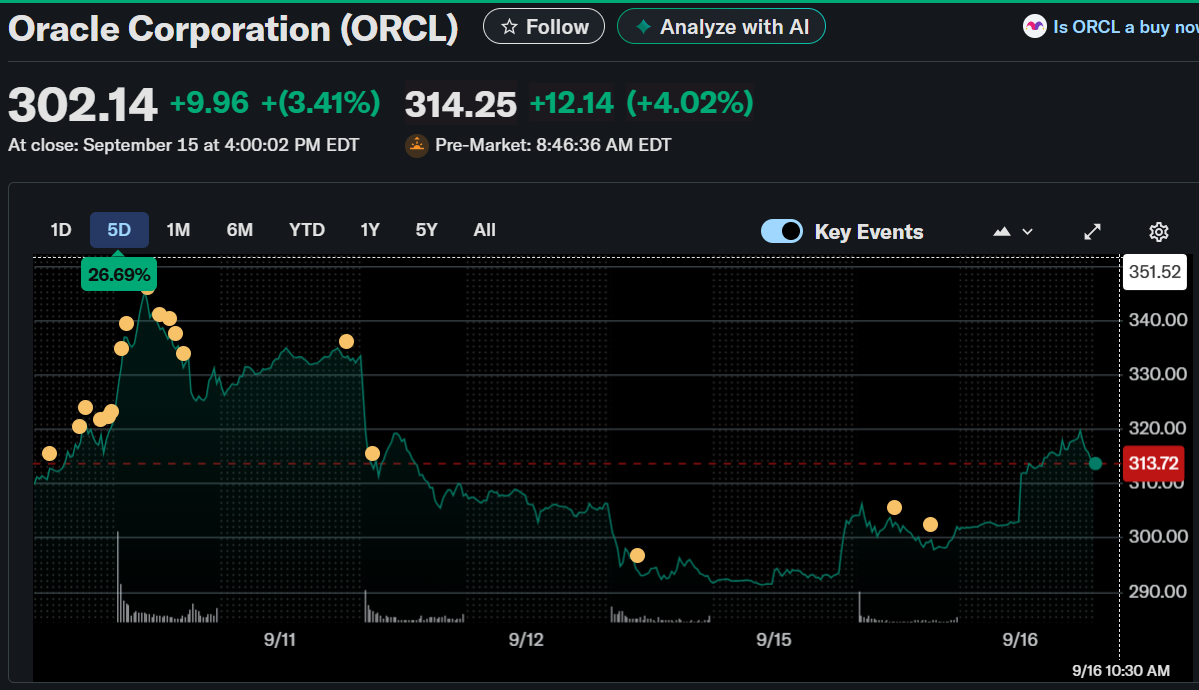
Task: Select the 1D chart range
Action: [60, 230]
